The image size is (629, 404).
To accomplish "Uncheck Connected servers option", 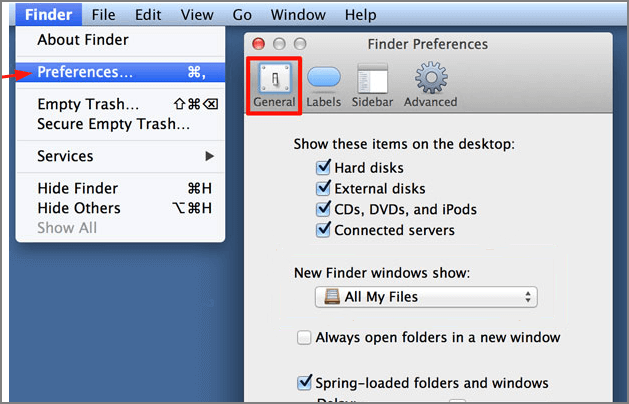I will click(x=323, y=231).
